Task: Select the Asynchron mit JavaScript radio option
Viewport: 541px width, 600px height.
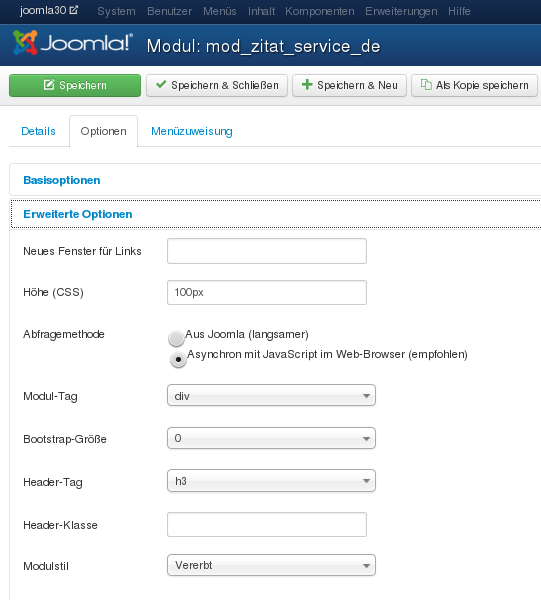Action: click(x=178, y=359)
